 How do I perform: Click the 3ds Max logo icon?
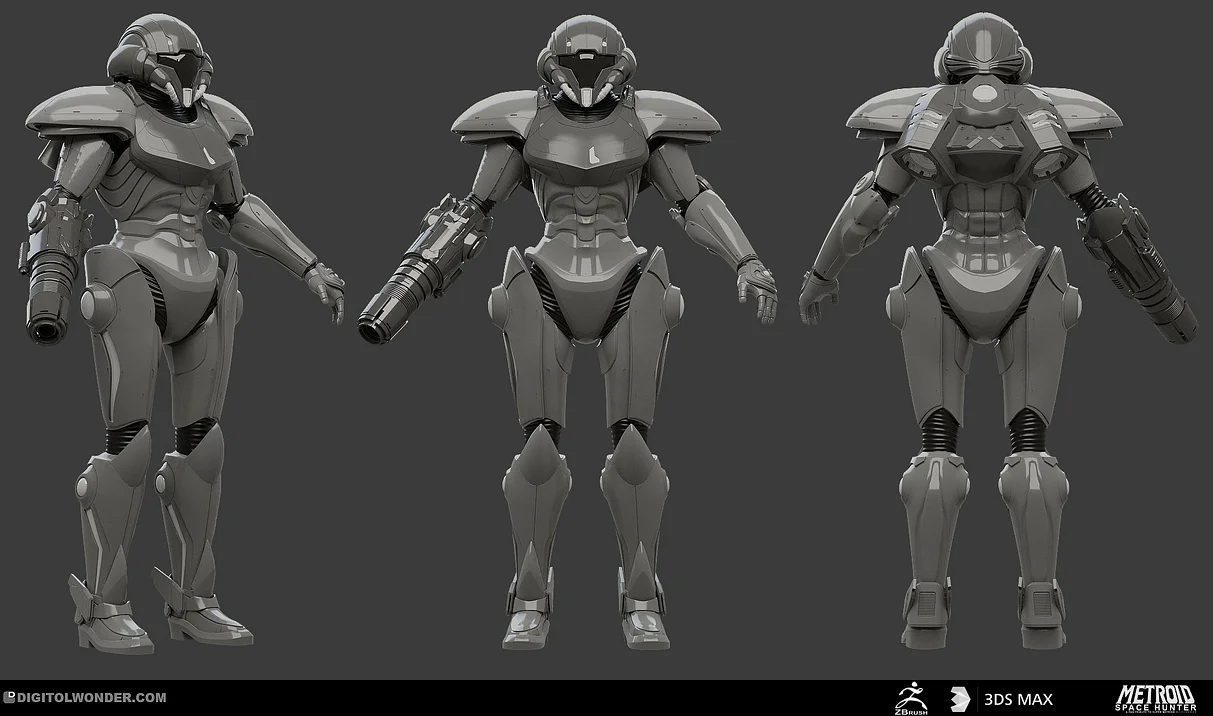[x=960, y=699]
